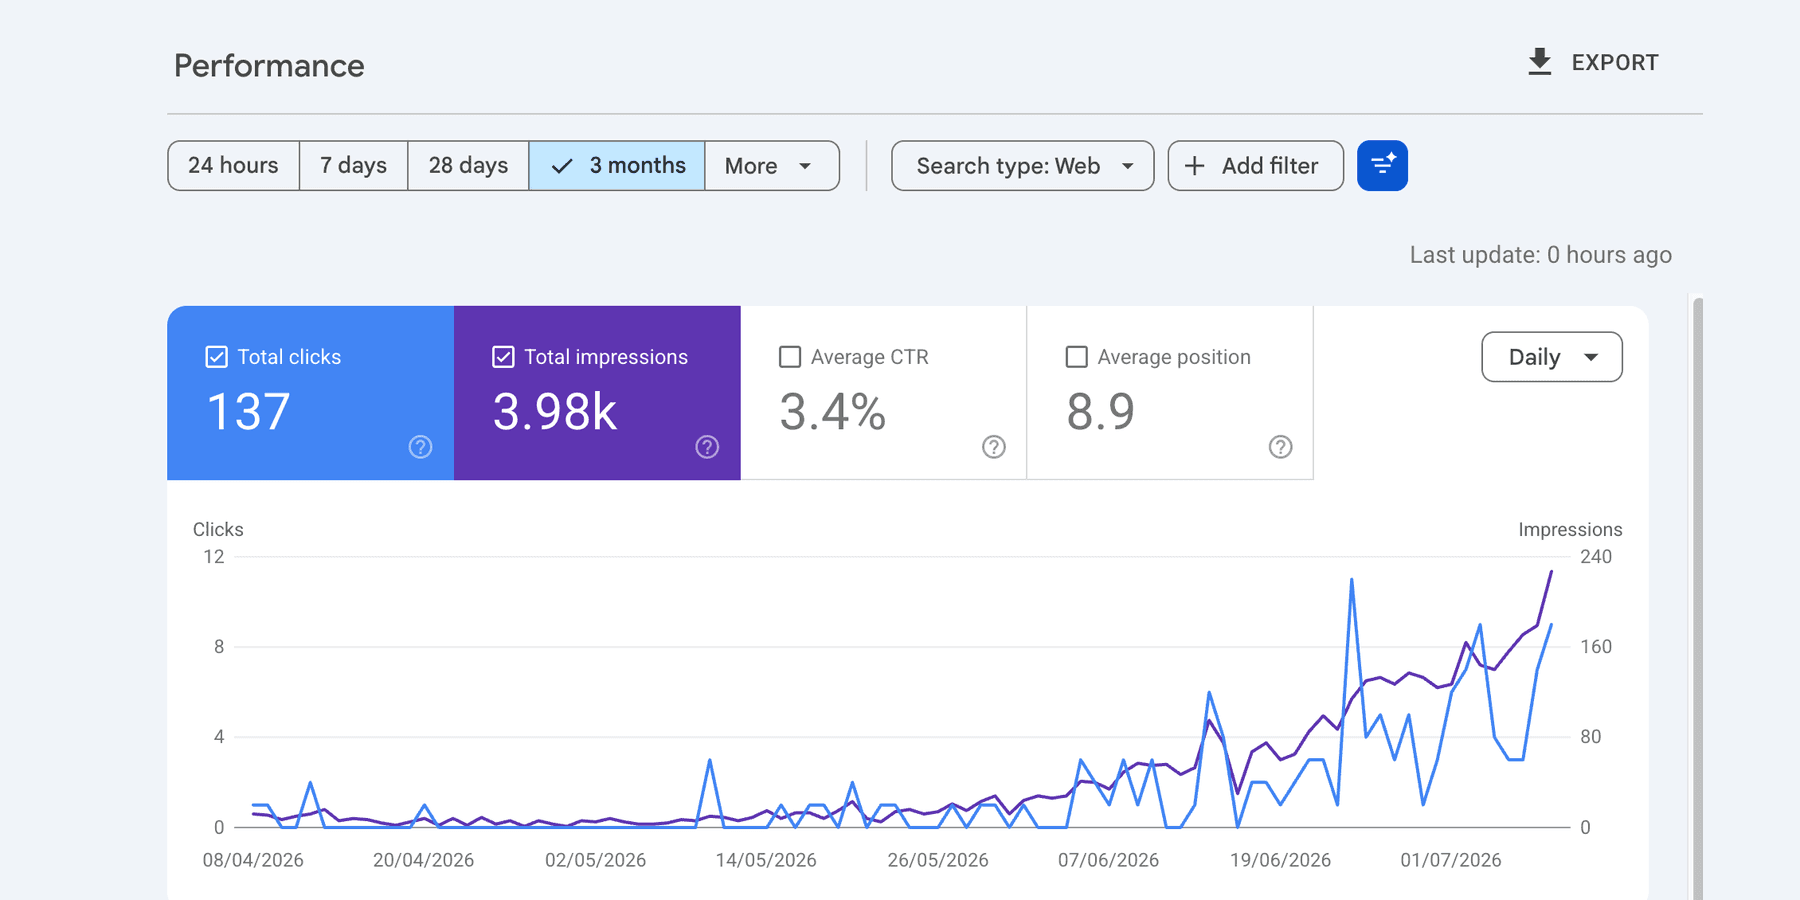Click the Export download icon
This screenshot has height=900, width=1800.
click(x=1540, y=62)
